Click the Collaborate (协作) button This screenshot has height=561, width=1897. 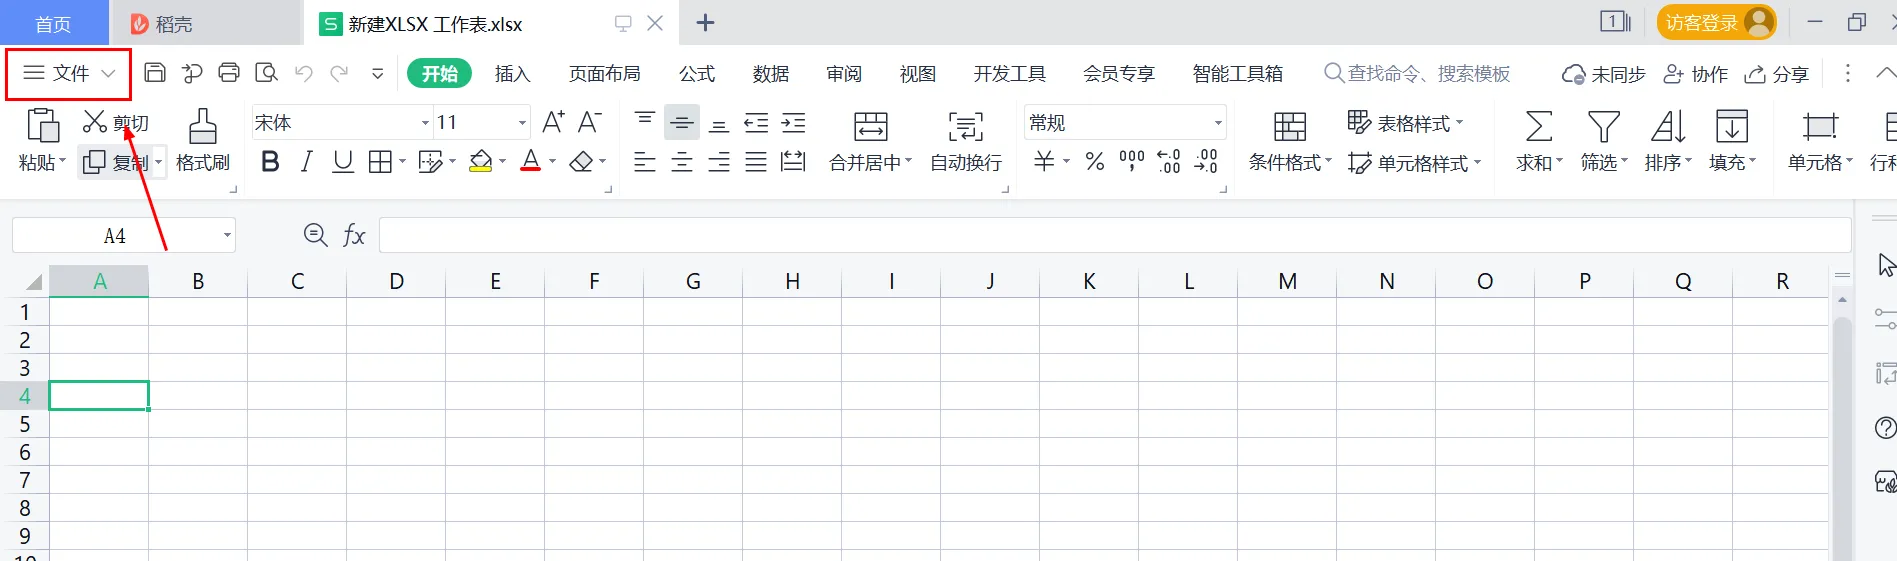1695,74
